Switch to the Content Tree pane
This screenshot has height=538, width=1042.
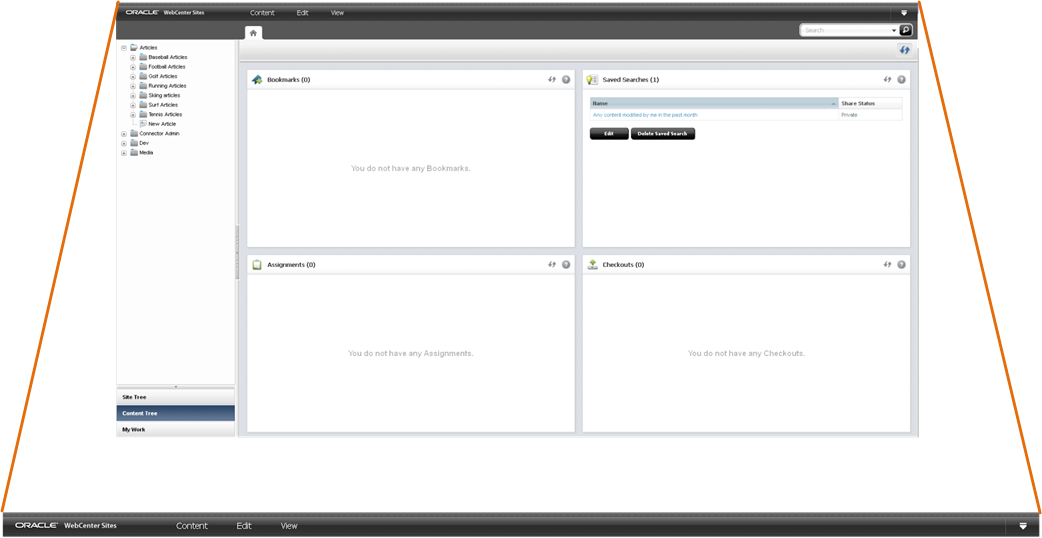coord(175,413)
